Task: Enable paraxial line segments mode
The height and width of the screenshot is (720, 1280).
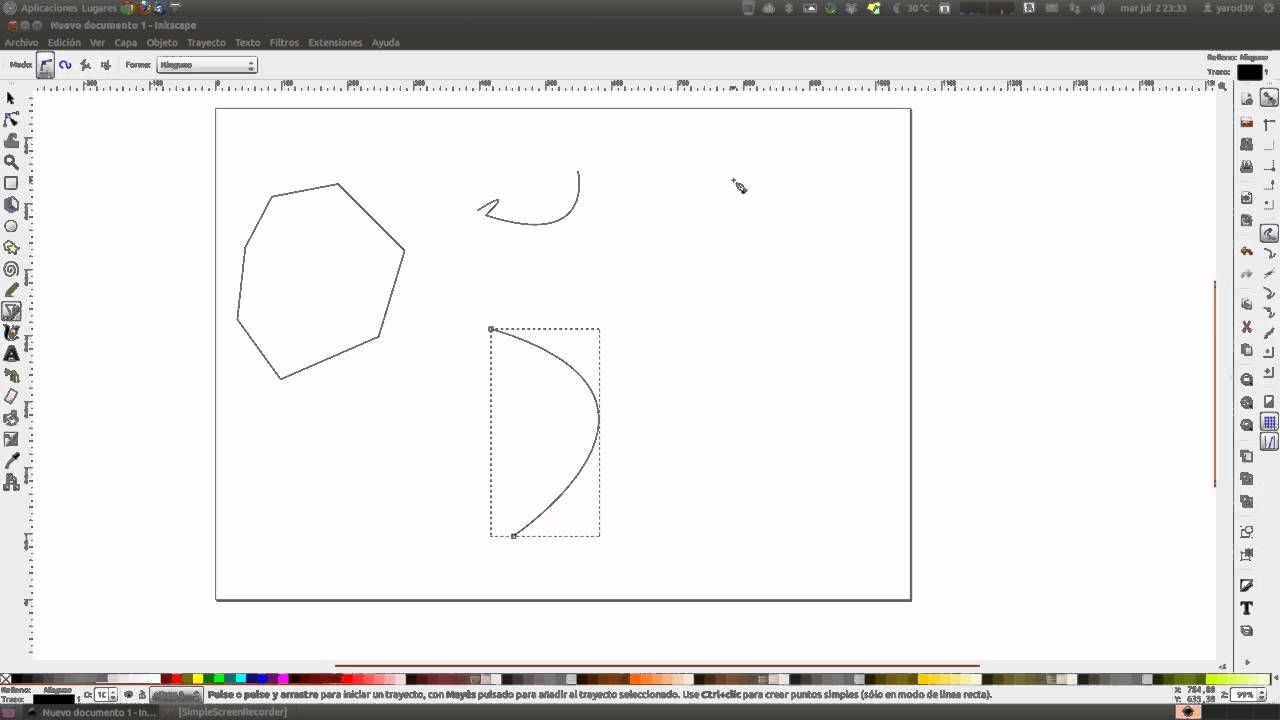Action: tap(105, 65)
